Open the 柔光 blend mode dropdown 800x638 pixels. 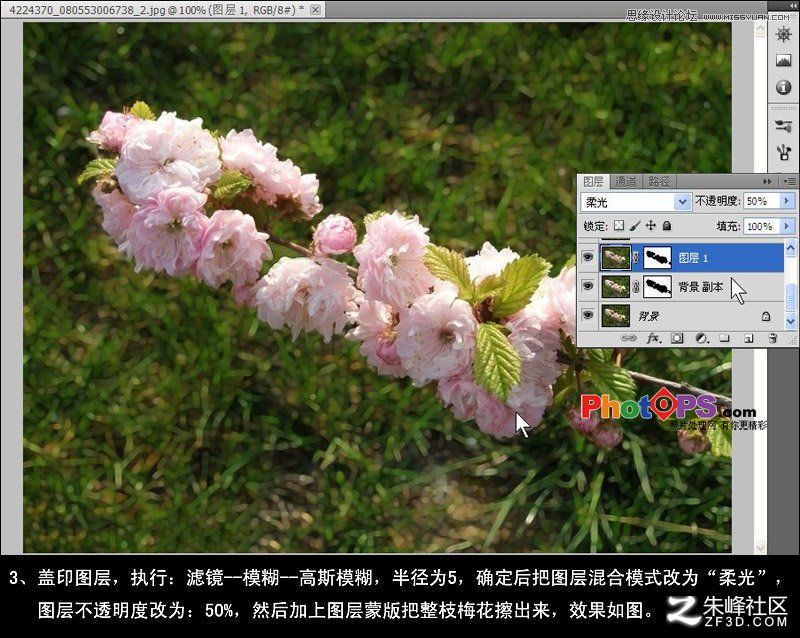(636, 202)
